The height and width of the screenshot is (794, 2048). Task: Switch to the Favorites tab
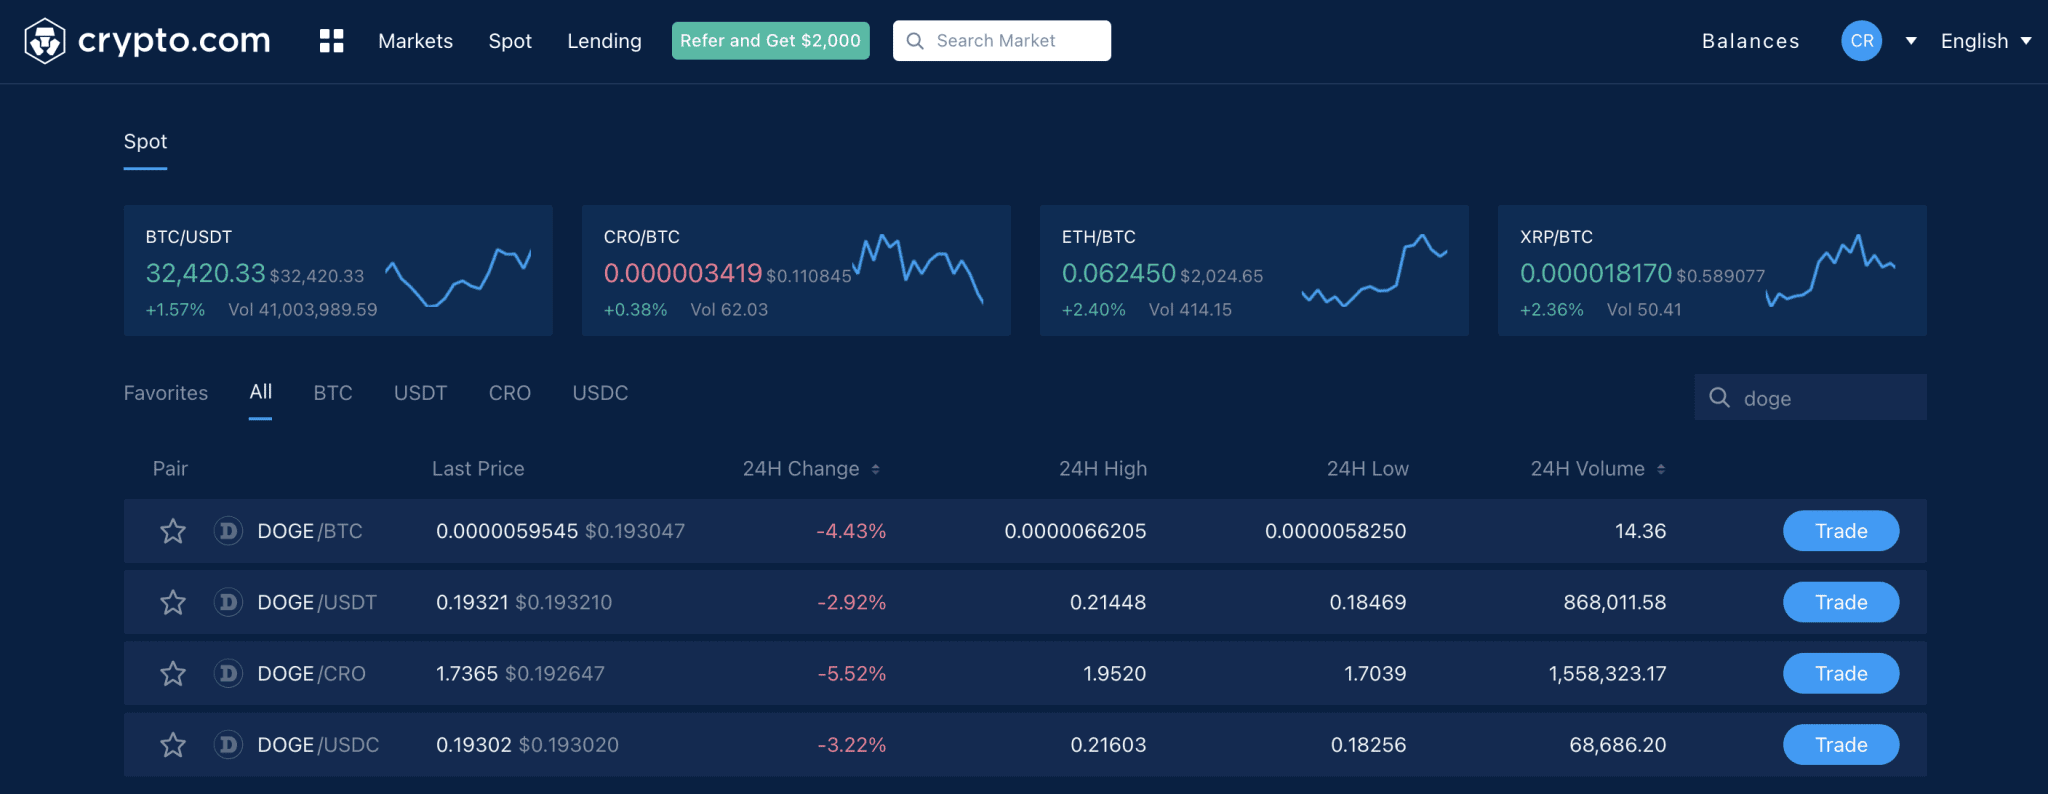coord(166,393)
